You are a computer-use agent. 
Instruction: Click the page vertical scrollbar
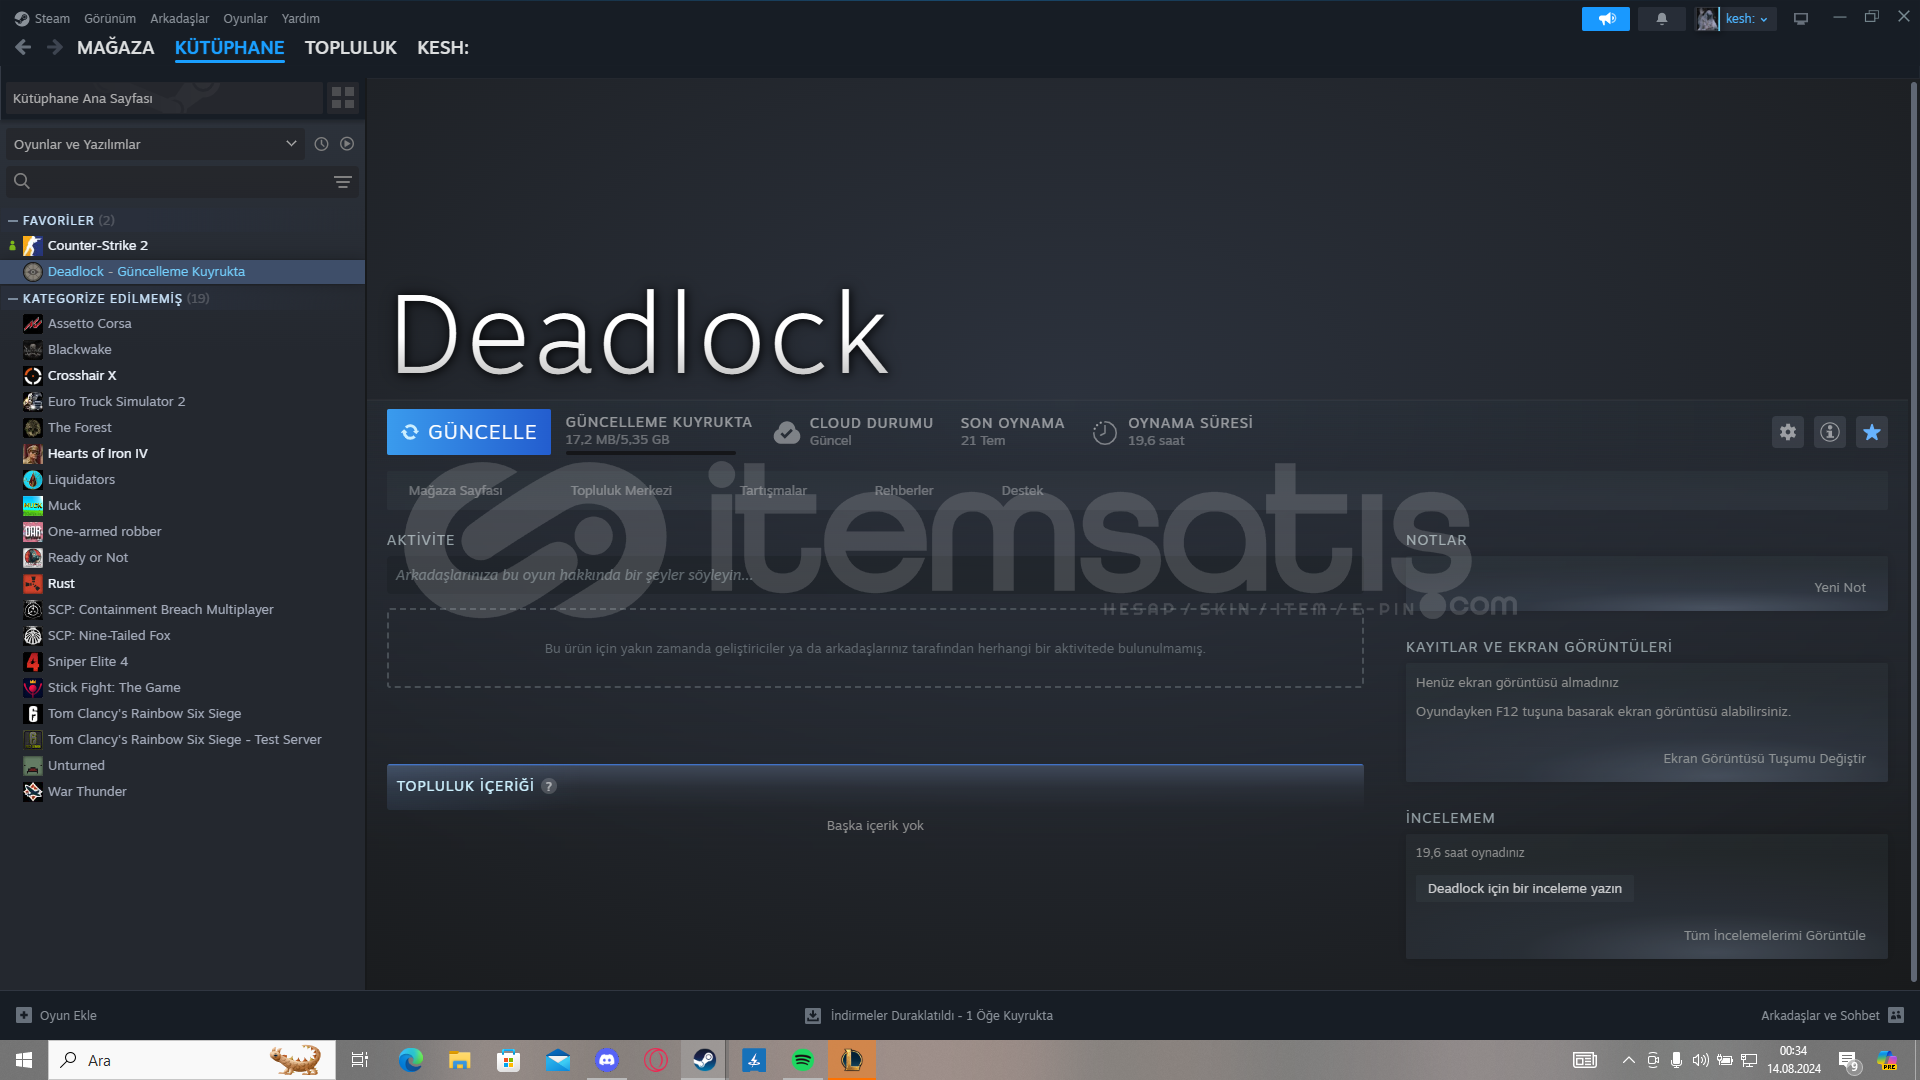tap(1913, 530)
